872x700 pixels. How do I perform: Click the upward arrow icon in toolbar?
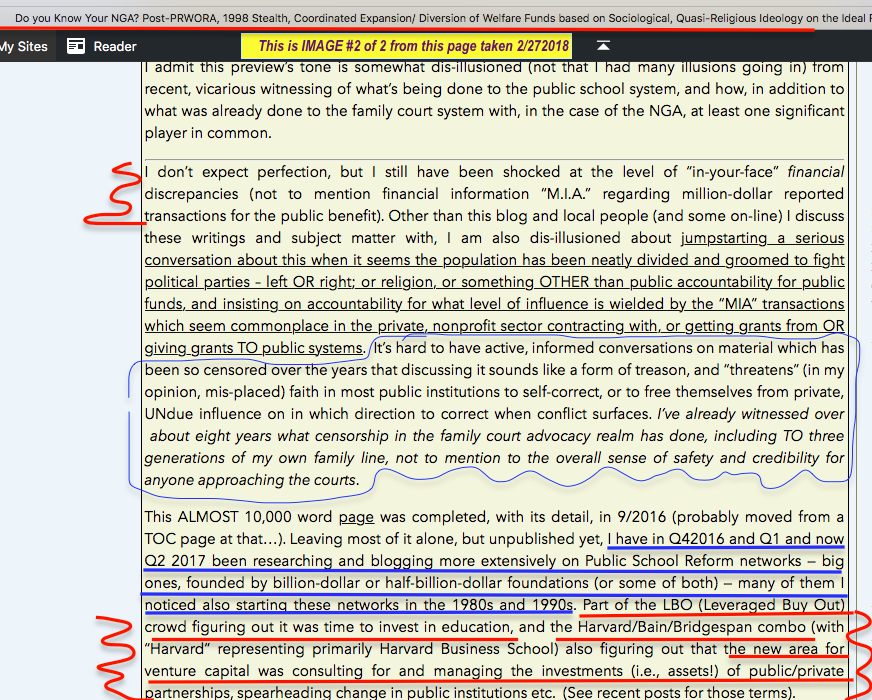pyautogui.click(x=603, y=46)
